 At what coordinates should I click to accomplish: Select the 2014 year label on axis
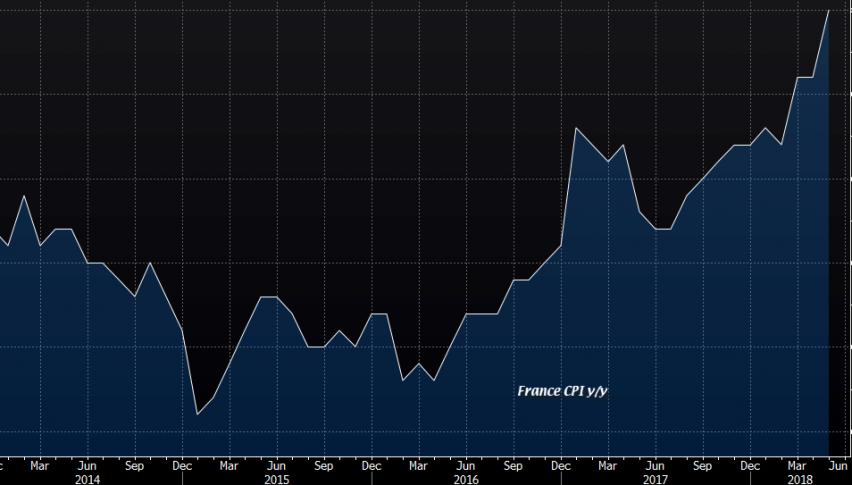click(x=87, y=480)
